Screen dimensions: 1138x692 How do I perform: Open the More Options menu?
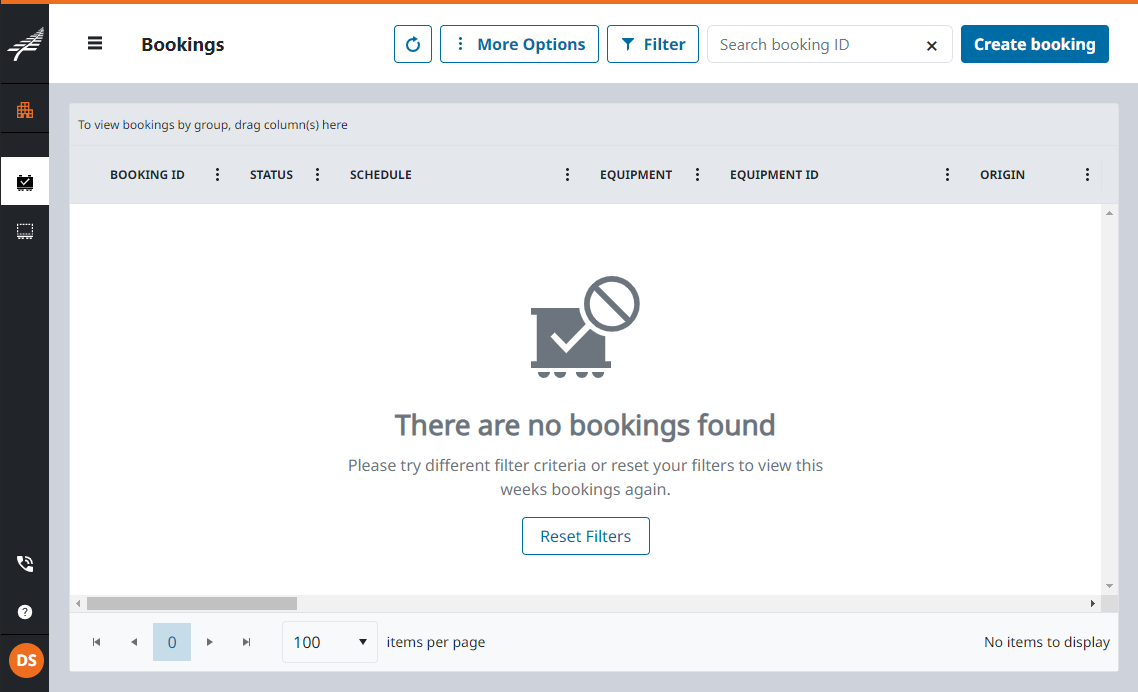[519, 44]
